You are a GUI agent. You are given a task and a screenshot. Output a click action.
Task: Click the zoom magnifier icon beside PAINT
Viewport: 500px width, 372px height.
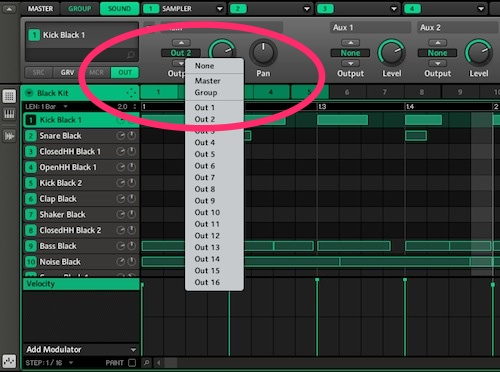147,363
